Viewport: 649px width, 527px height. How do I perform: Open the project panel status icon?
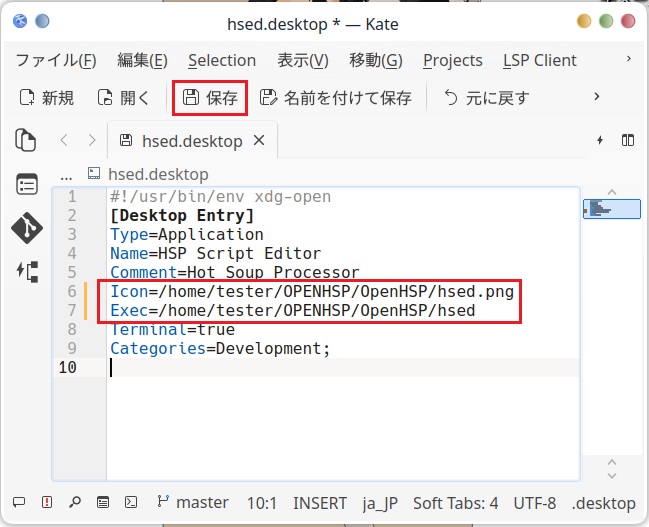pos(103,503)
